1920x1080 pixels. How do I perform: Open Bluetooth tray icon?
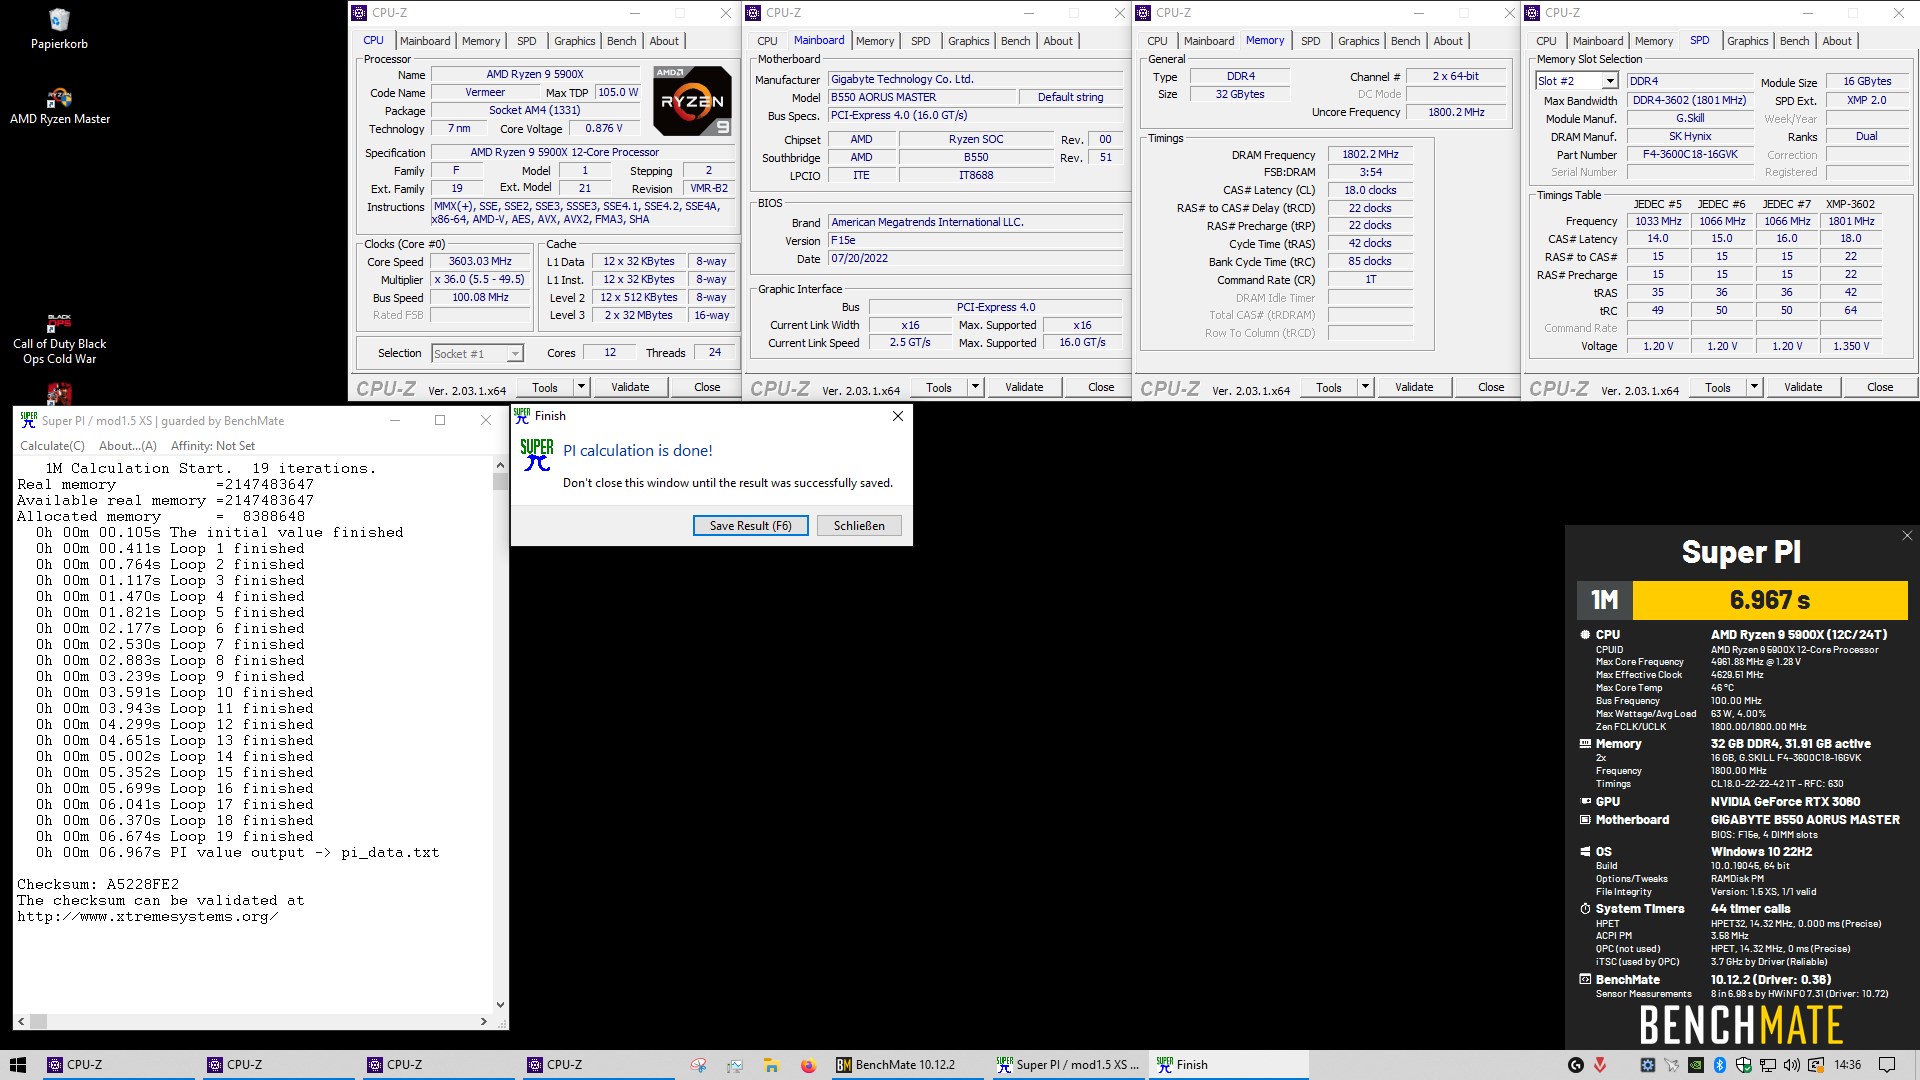1720,1065
